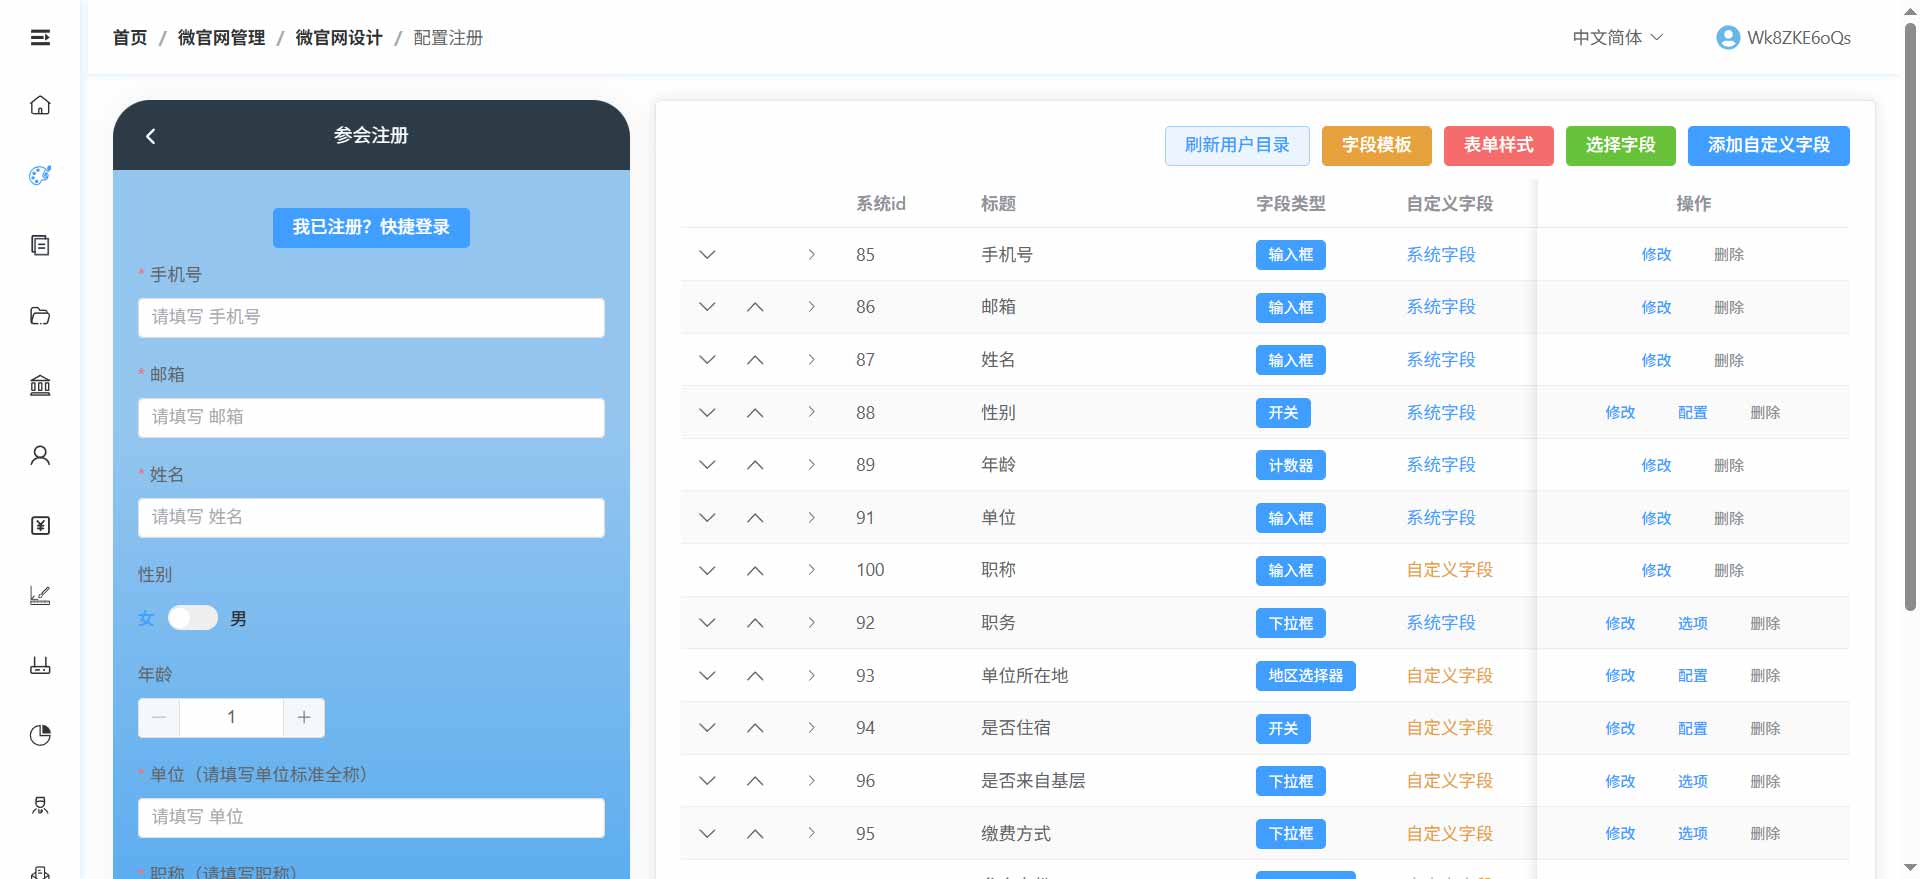Move 是否住宿 row up
Image resolution: width=1920 pixels, height=879 pixels.
(755, 728)
